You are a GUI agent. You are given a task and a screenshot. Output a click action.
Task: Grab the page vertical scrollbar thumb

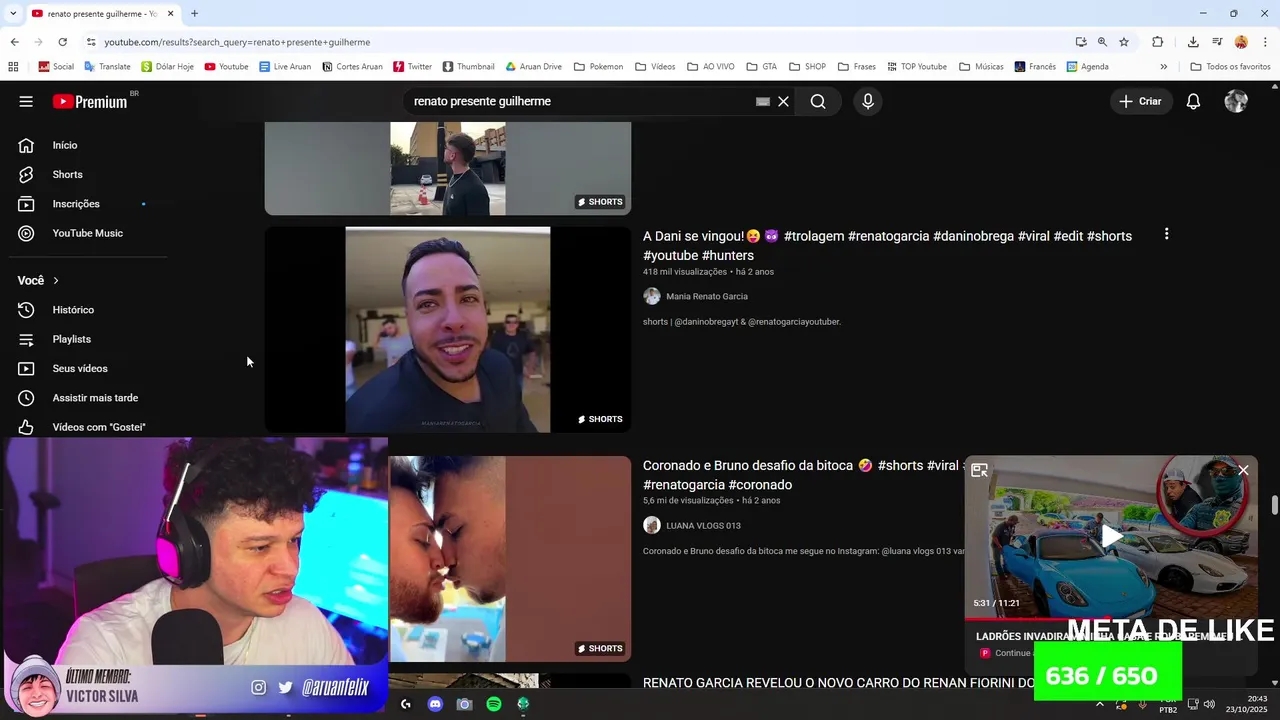click(1274, 505)
